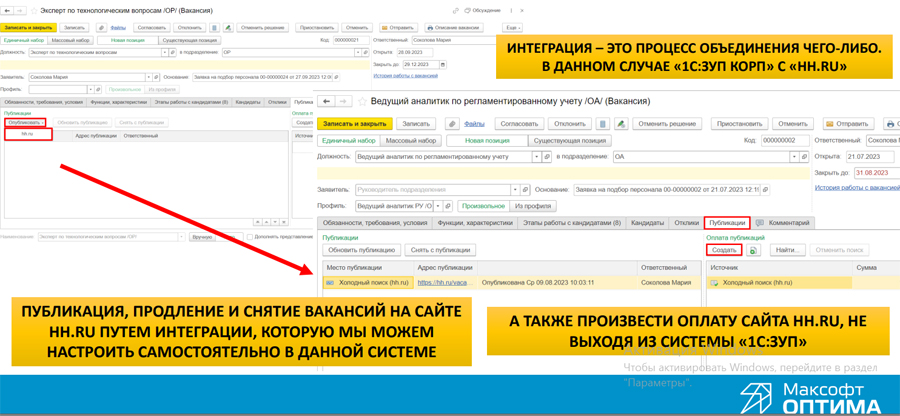Click the list icon after Отклонить in the Эксперт window

coord(214,27)
